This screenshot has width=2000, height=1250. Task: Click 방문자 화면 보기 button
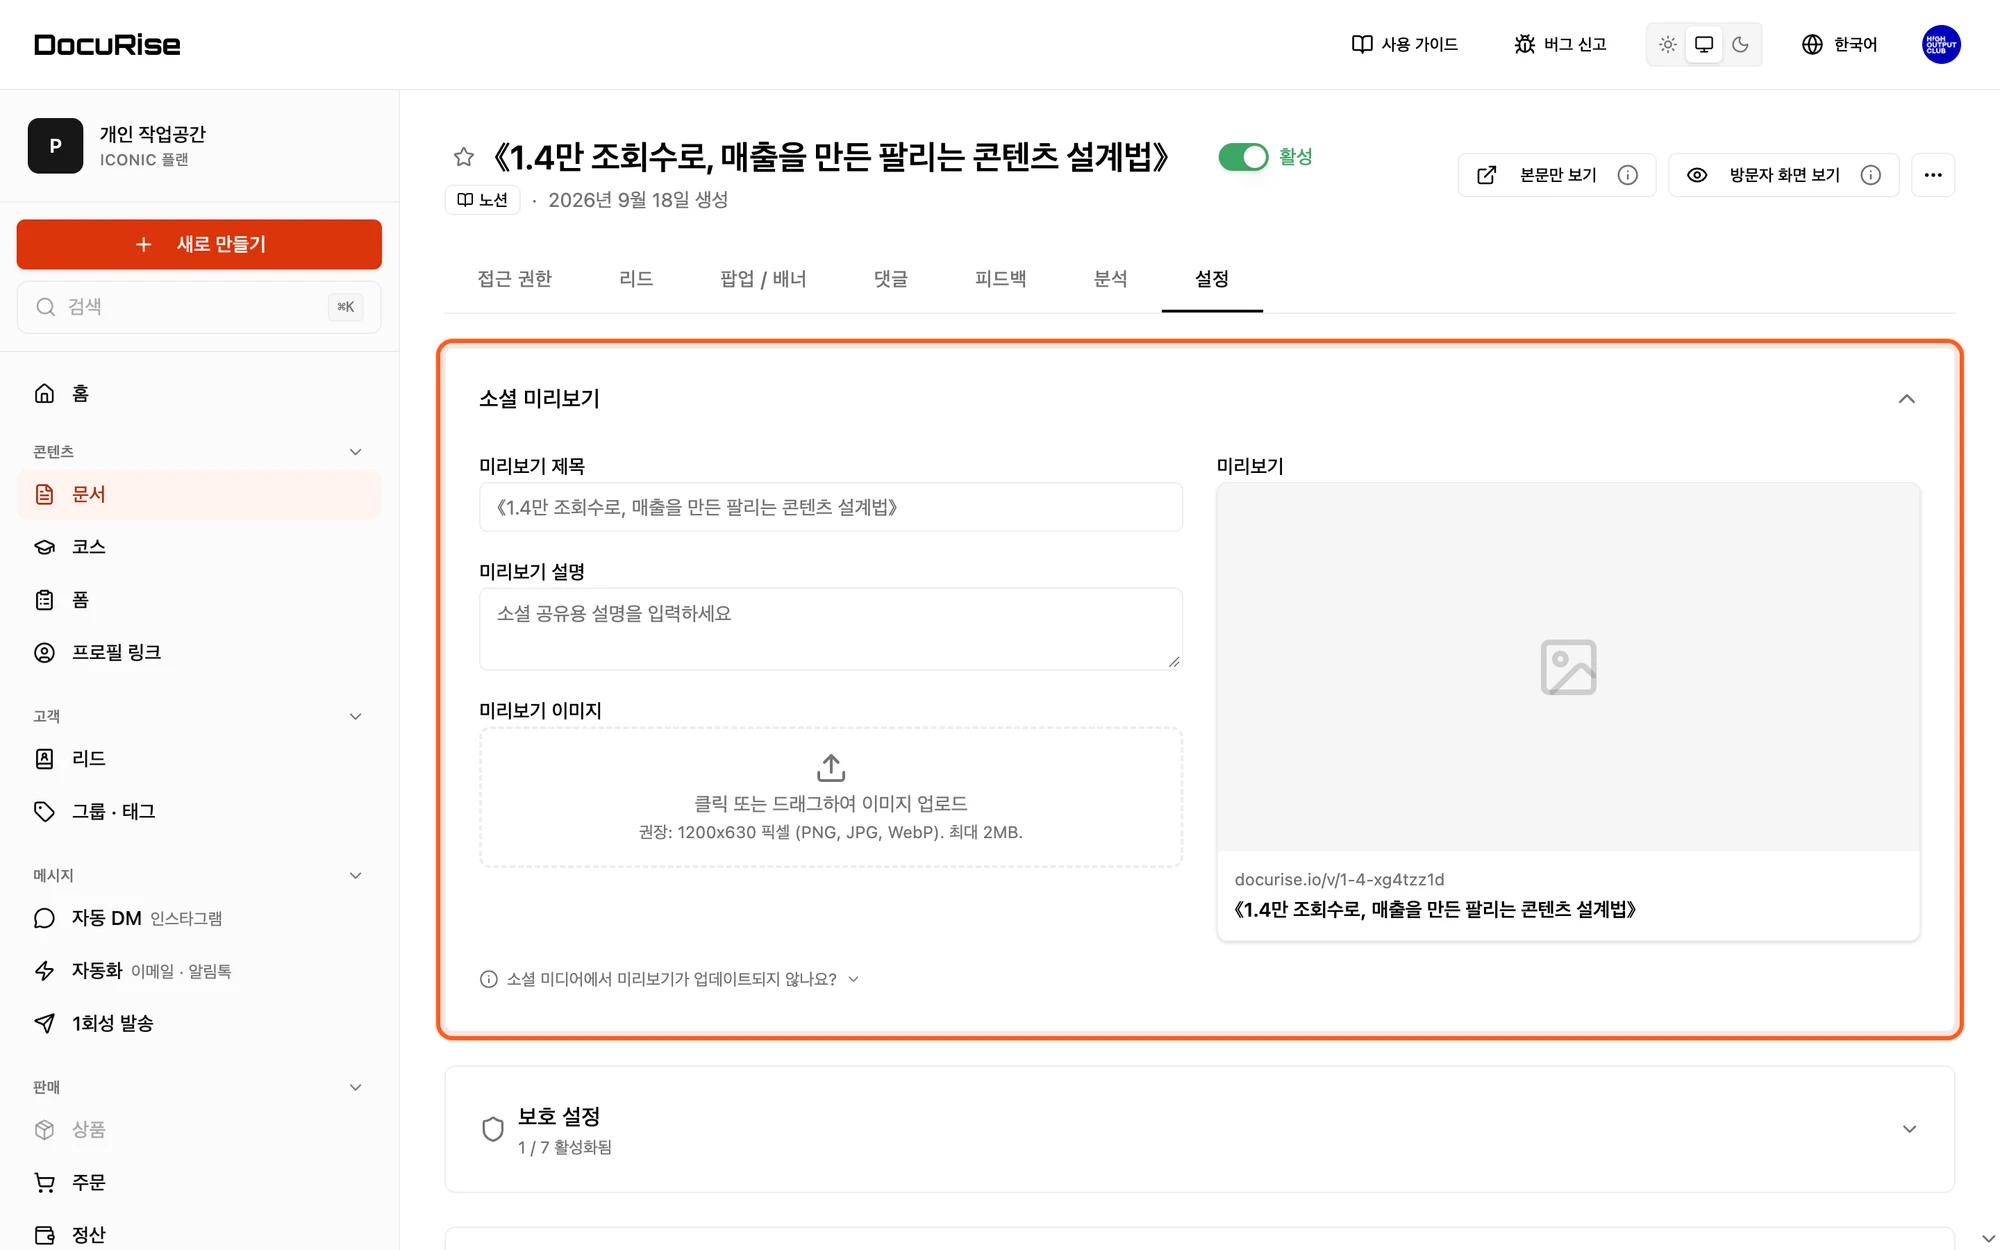tap(1784, 175)
